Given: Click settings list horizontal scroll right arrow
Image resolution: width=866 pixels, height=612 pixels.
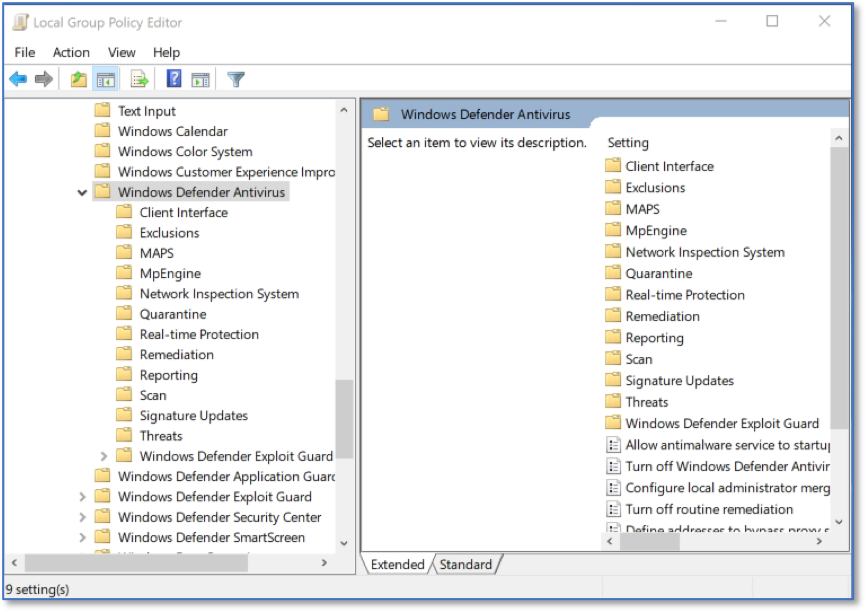Looking at the screenshot, I should point(819,541).
